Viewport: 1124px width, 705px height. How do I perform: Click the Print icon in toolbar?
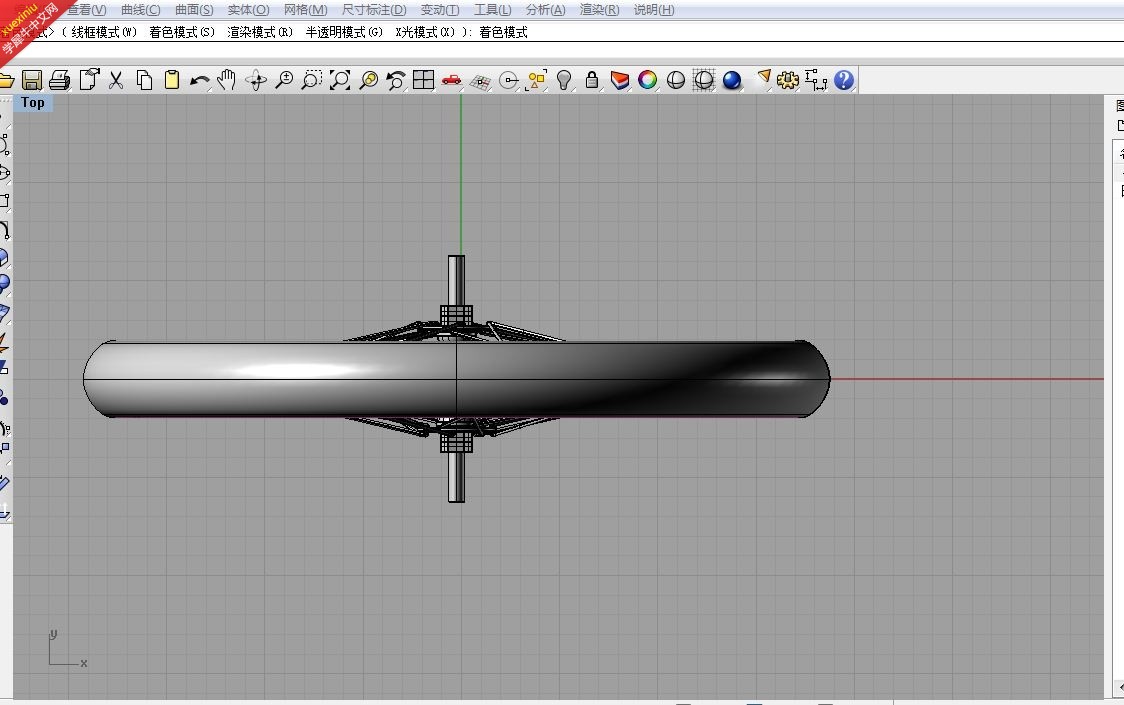point(59,80)
